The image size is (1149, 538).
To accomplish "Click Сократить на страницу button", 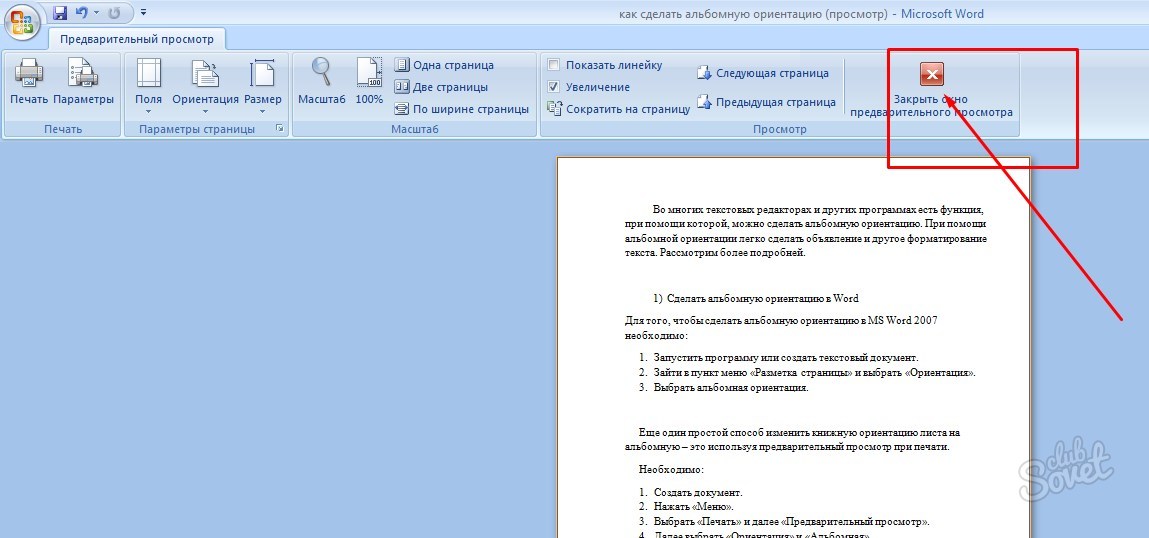I will pyautogui.click(x=619, y=109).
